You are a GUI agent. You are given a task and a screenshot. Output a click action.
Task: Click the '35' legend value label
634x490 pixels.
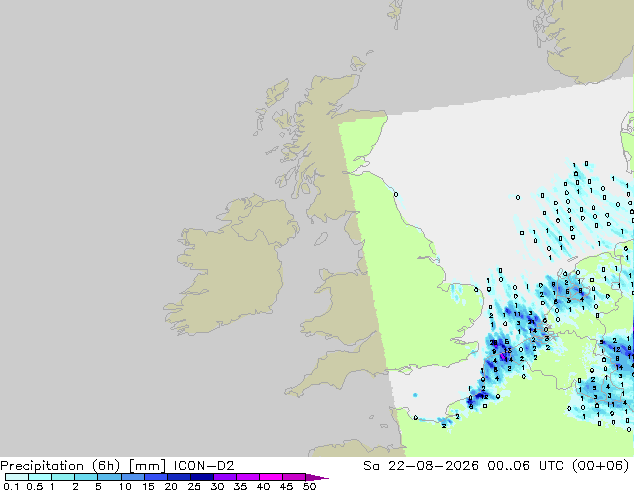click(240, 486)
